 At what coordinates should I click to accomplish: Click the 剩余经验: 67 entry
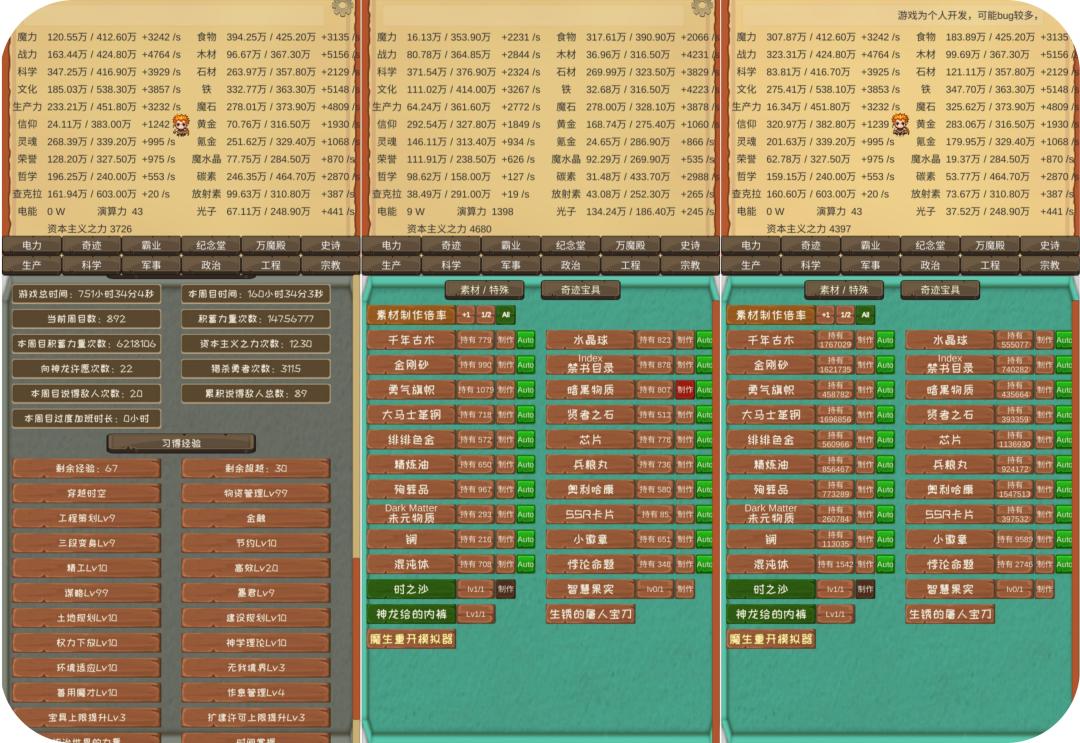point(87,468)
